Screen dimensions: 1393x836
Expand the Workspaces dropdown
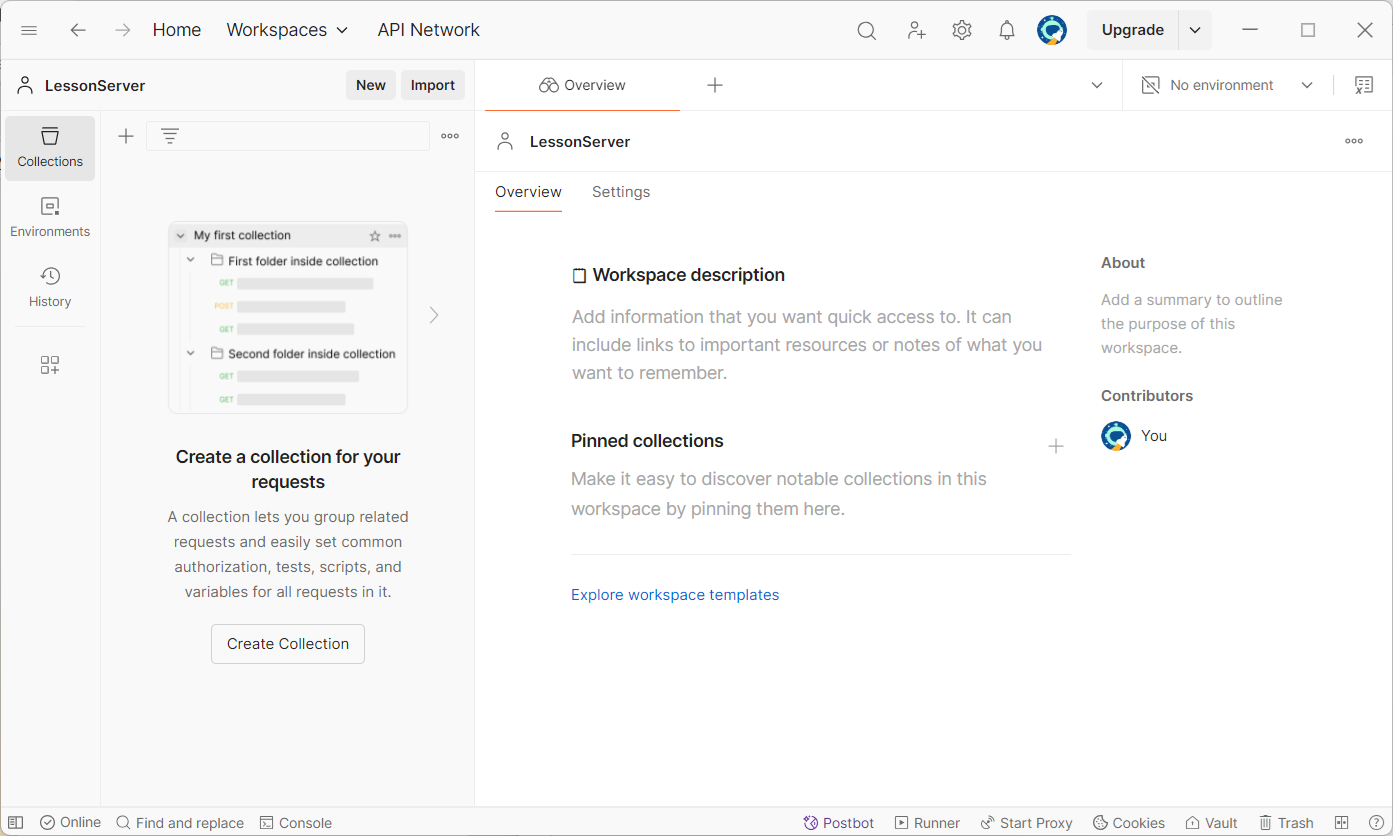click(287, 30)
